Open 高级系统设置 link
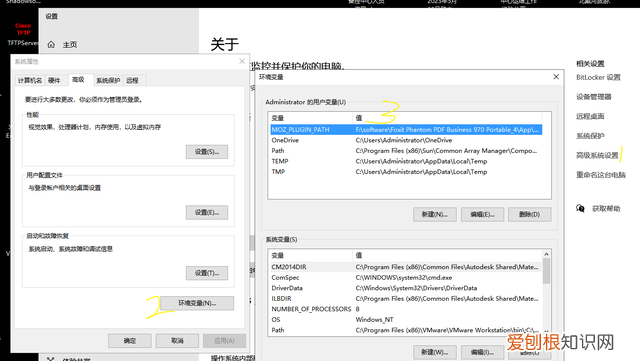Screen dimensions: 640x361 pos(597,155)
